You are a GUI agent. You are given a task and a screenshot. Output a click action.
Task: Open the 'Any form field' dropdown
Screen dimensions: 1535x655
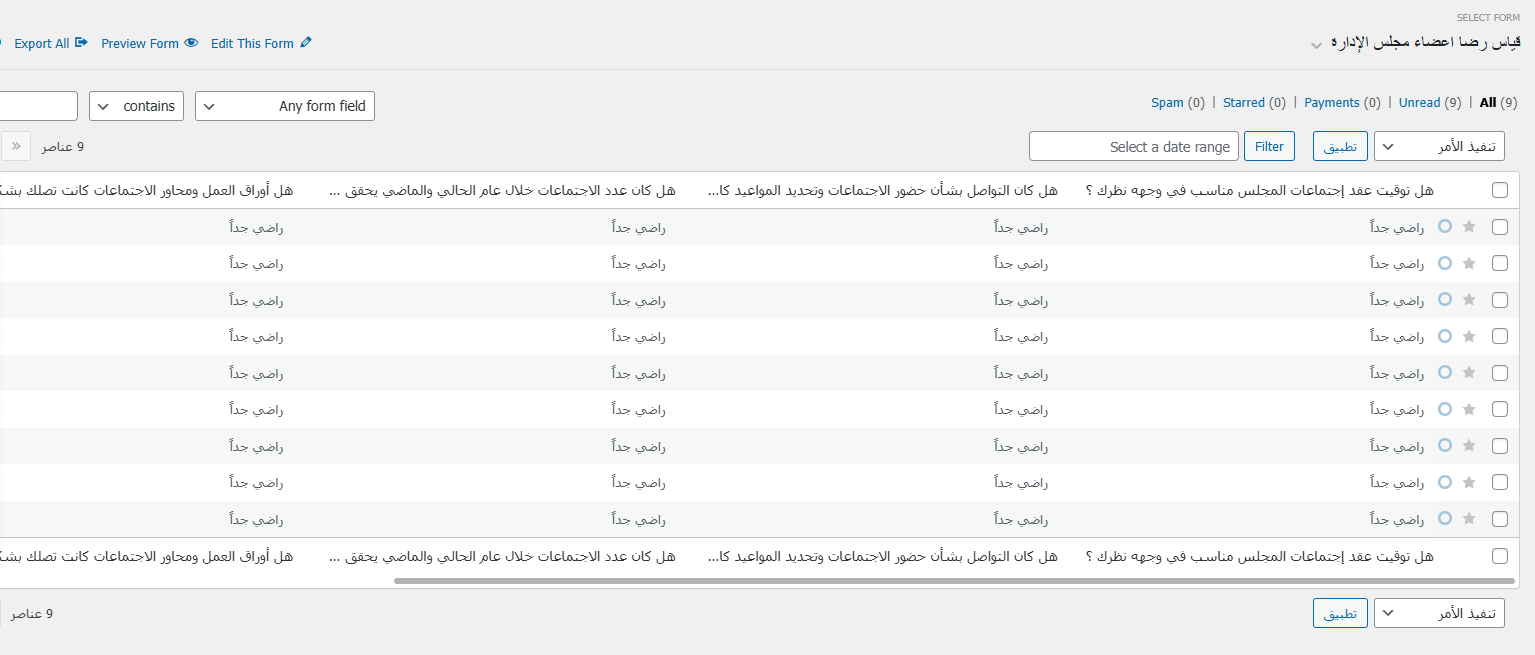tap(285, 106)
